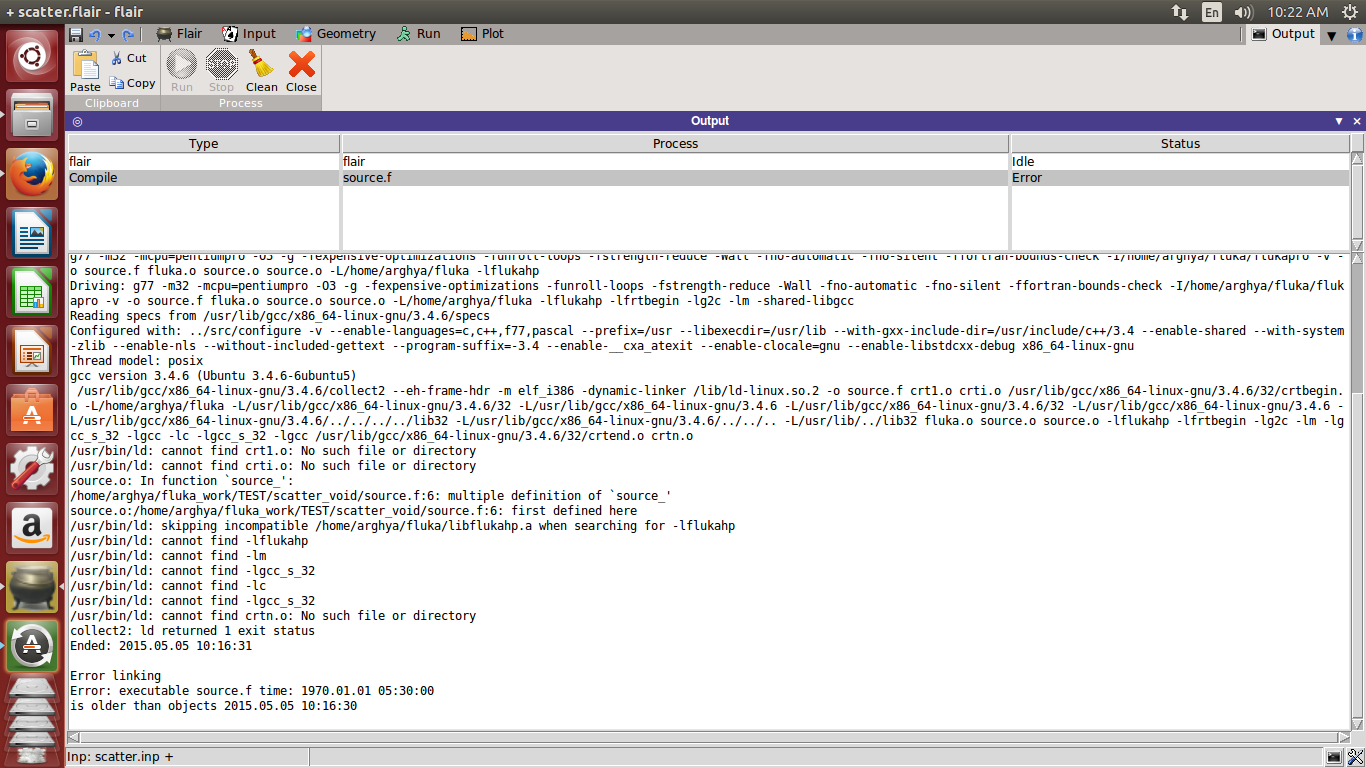Image resolution: width=1366 pixels, height=768 pixels.
Task: Click the 'Ended: 2015.05.05 10:16:31' line
Action: 161,646
